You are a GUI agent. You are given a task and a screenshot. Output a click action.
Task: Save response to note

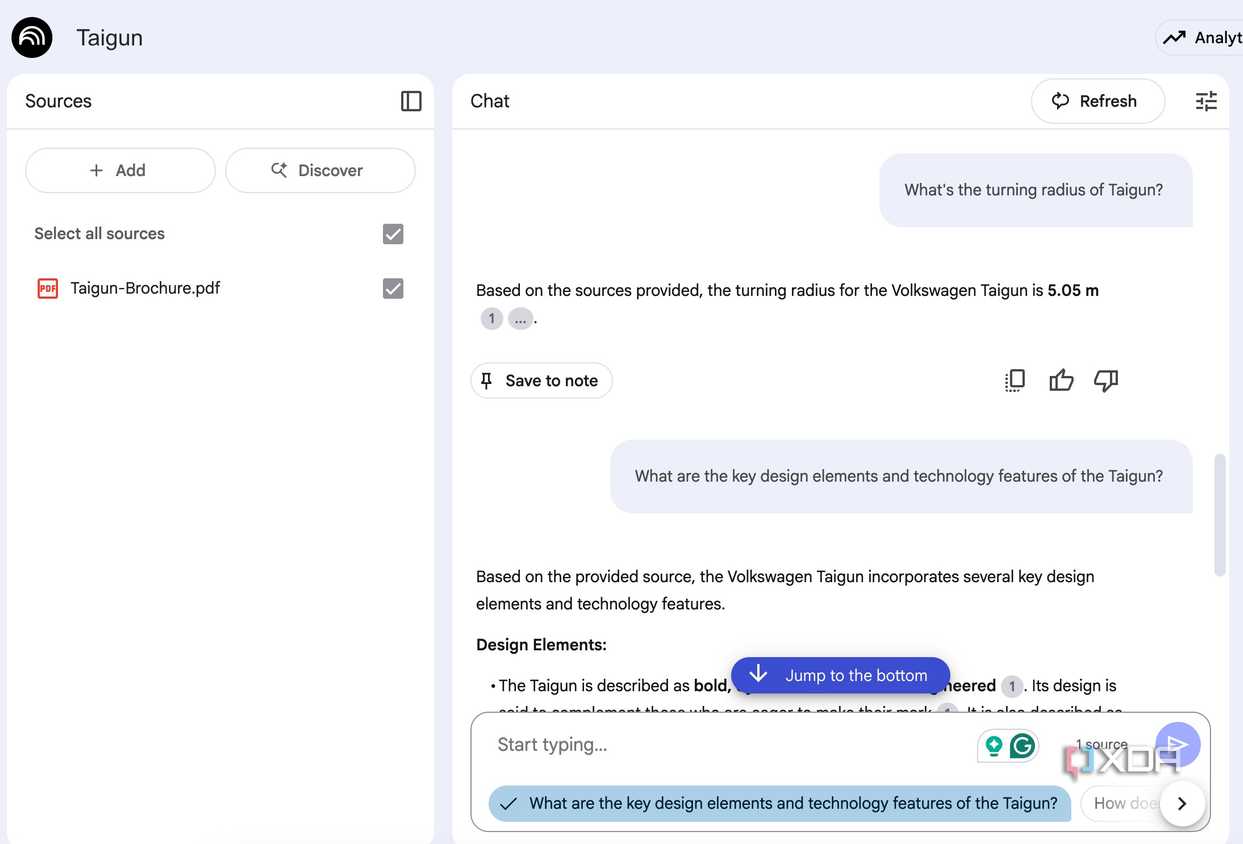pos(541,380)
